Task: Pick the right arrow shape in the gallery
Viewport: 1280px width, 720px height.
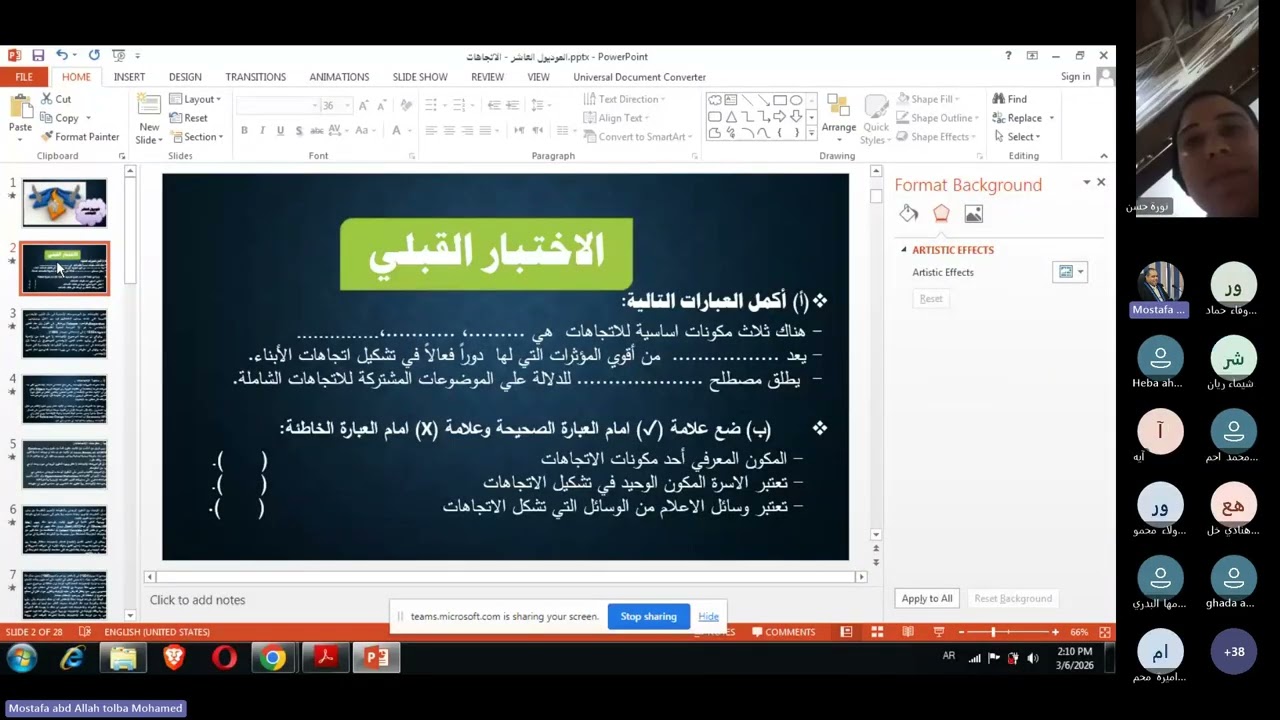Action: pos(780,116)
